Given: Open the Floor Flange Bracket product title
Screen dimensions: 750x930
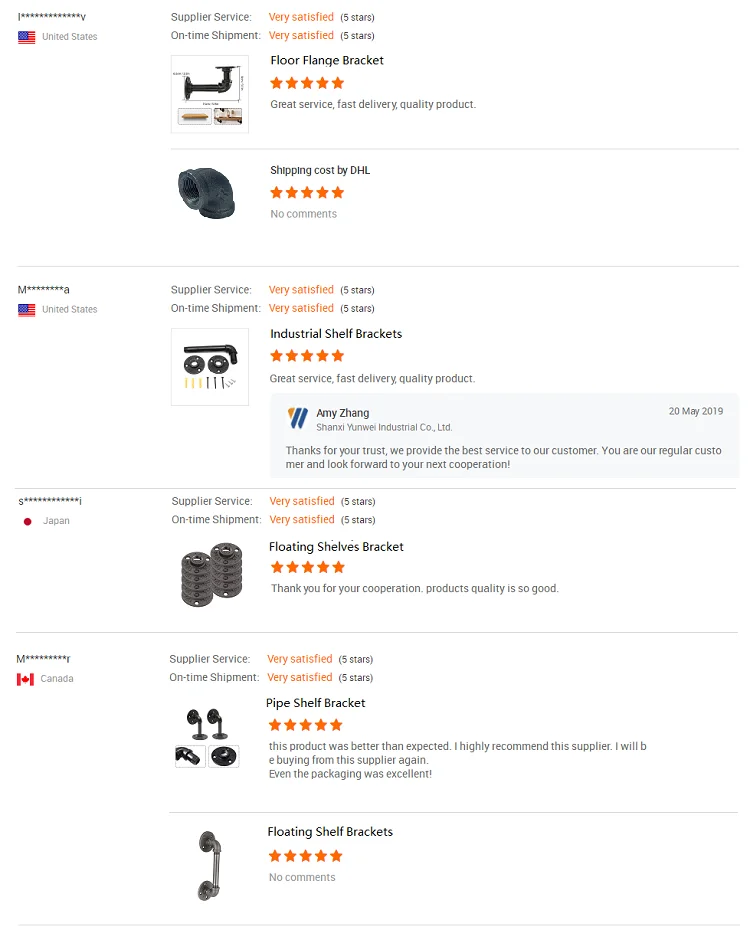Looking at the screenshot, I should (327, 60).
